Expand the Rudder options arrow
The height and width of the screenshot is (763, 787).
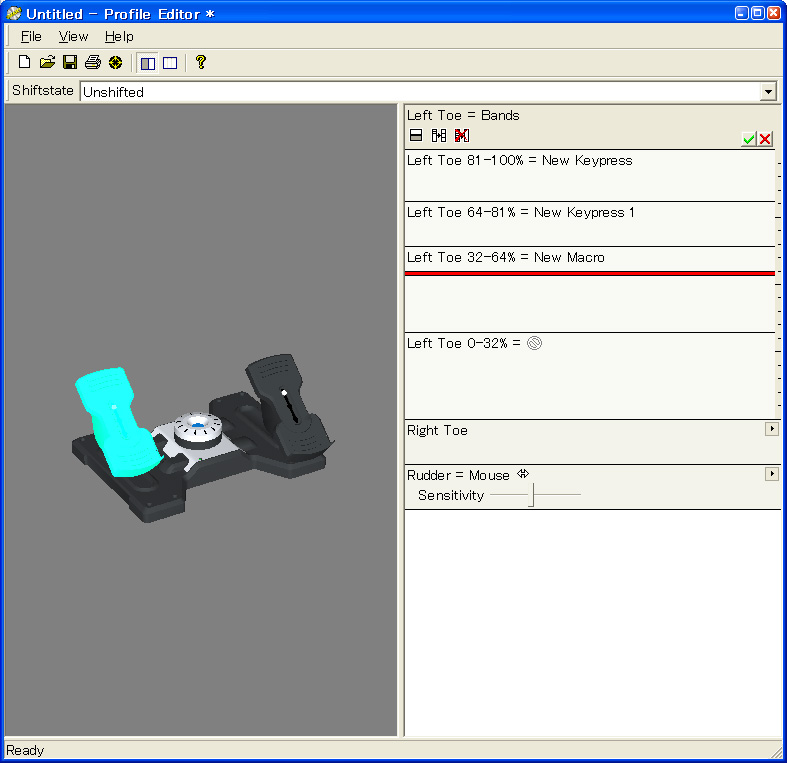coord(772,474)
